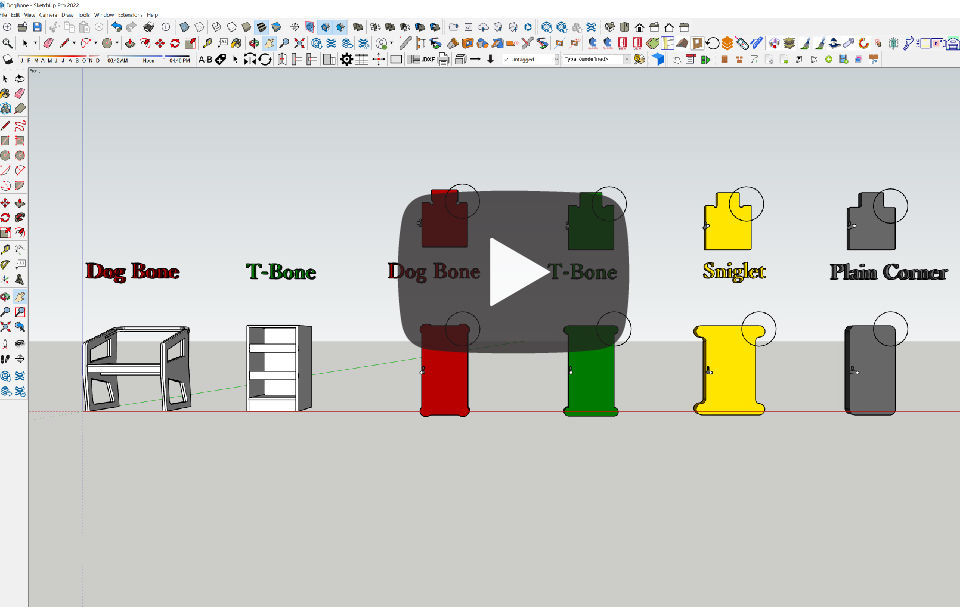Choose the Move tool in the top toolbar
This screenshot has width=960, height=608.
click(160, 43)
